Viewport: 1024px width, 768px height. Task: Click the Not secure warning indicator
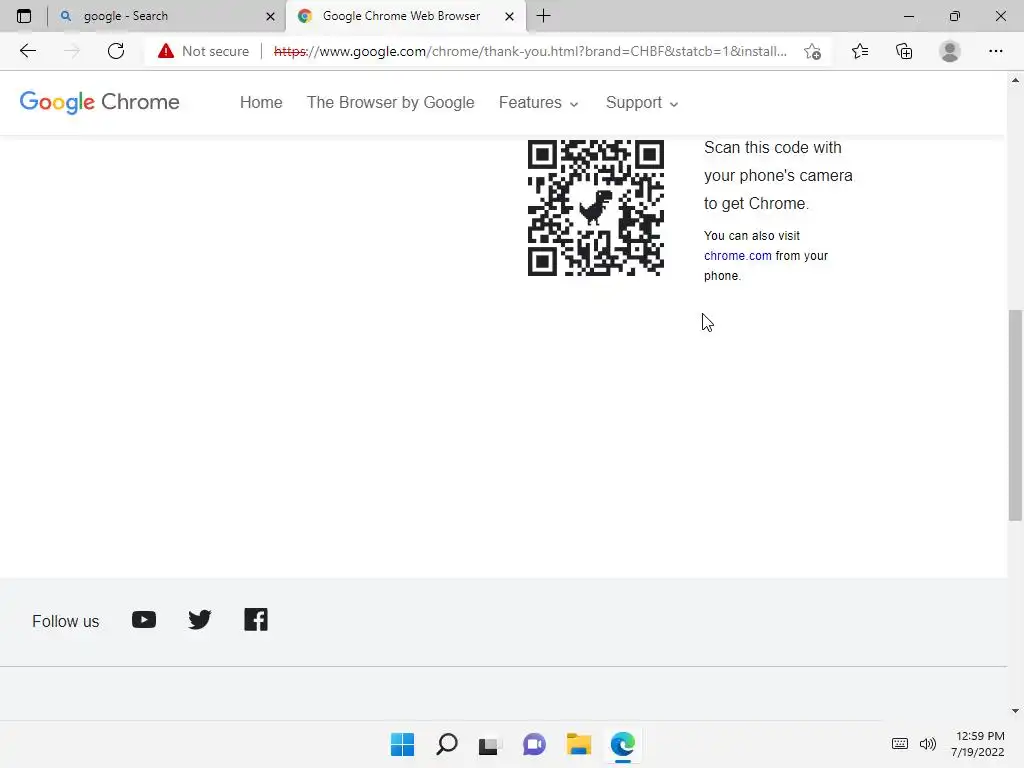tap(203, 51)
